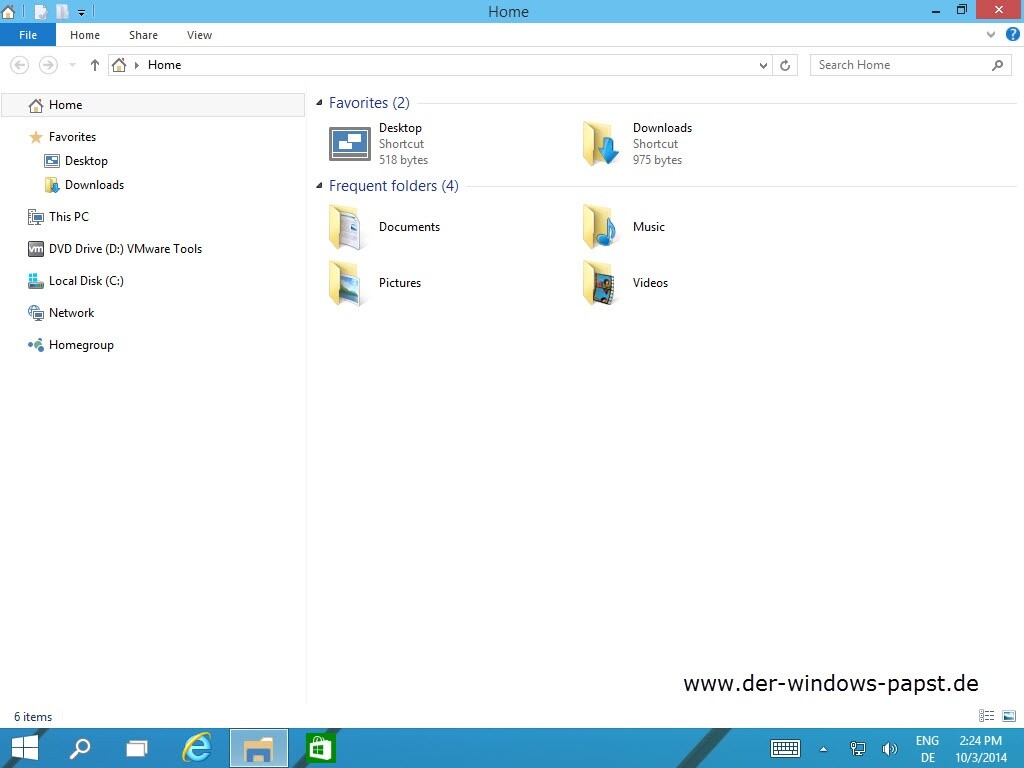This screenshot has width=1024, height=768.
Task: Open the Downloads shortcut in Favorites group
Action: tap(600, 144)
